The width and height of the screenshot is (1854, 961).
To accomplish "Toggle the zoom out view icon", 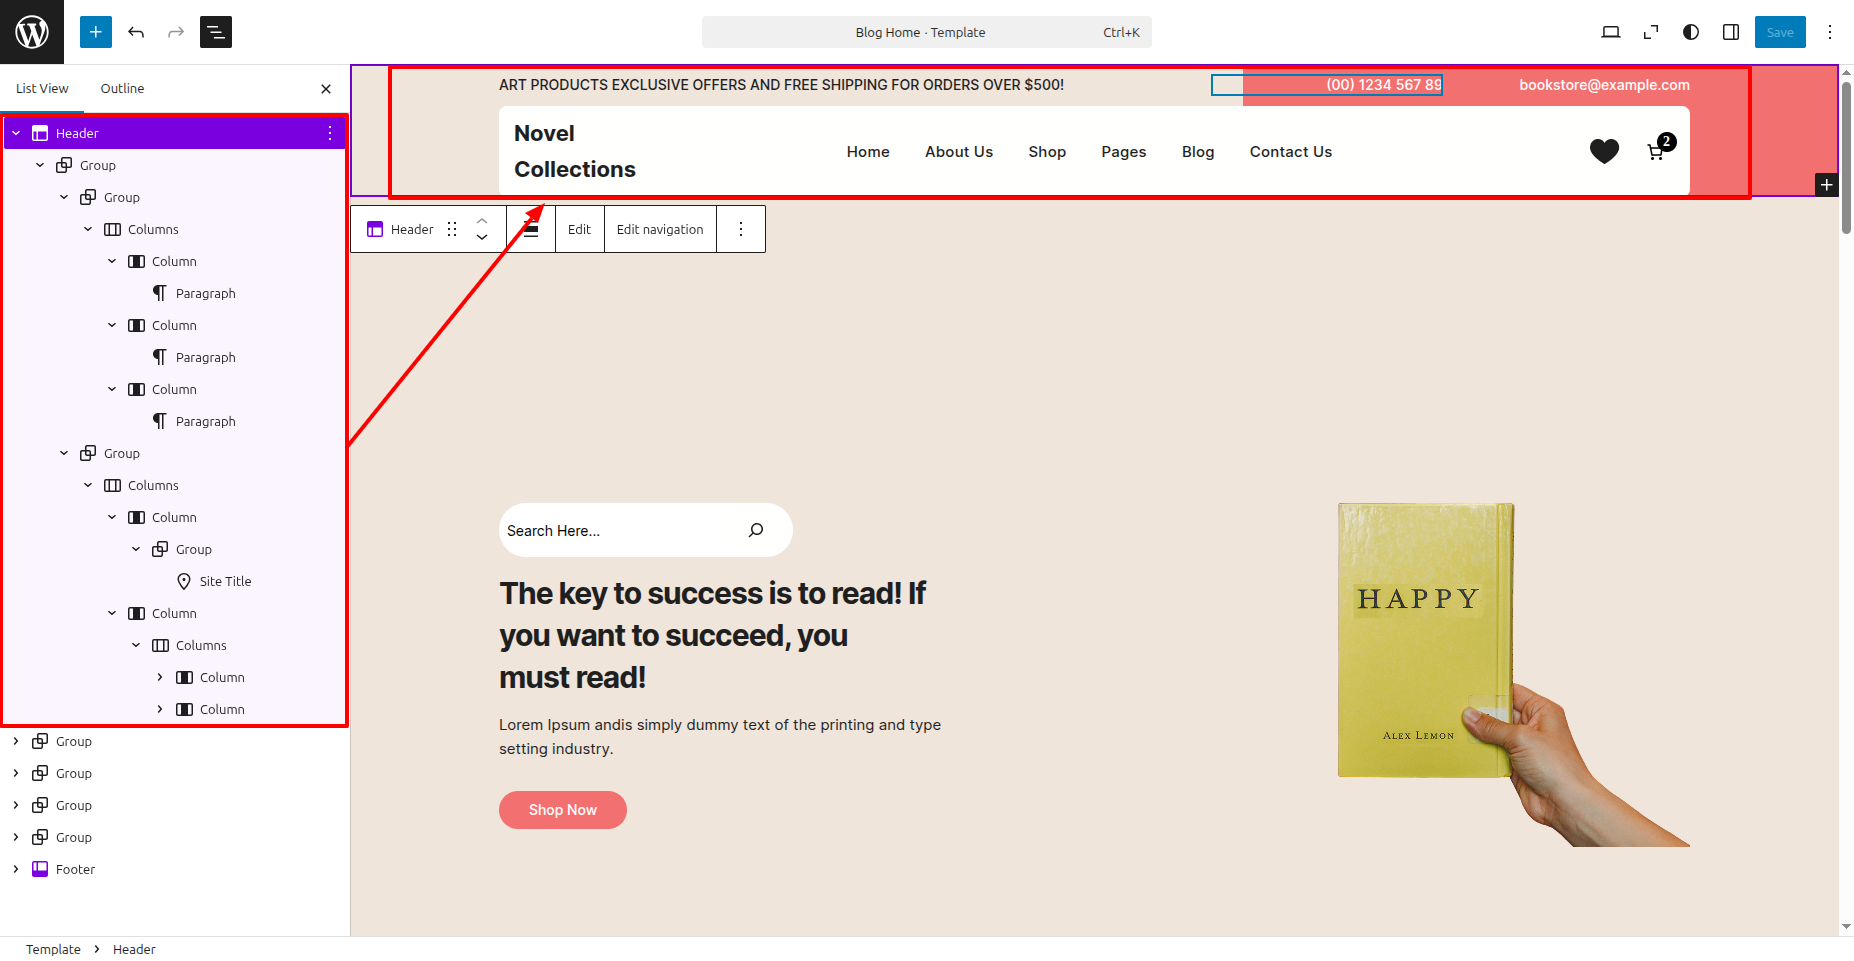I will coord(1651,32).
